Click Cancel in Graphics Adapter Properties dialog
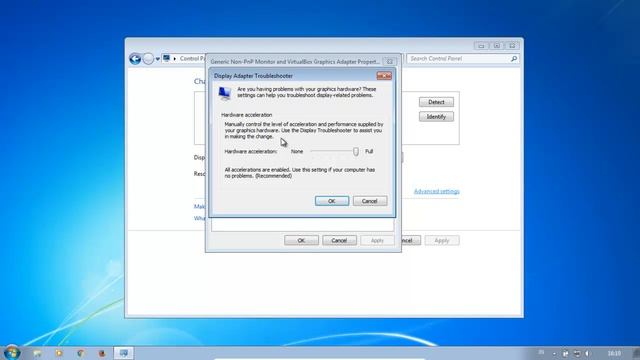The width and height of the screenshot is (640, 360). pos(339,240)
